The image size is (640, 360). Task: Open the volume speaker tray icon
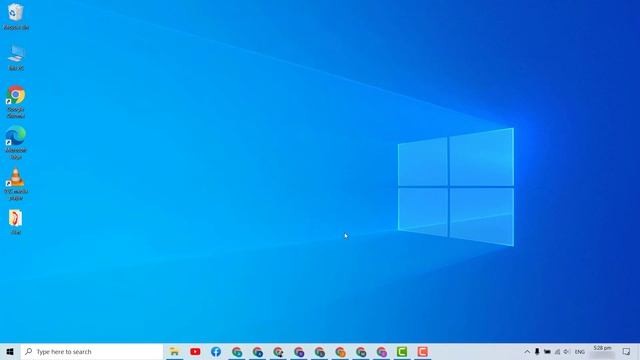[x=567, y=351]
